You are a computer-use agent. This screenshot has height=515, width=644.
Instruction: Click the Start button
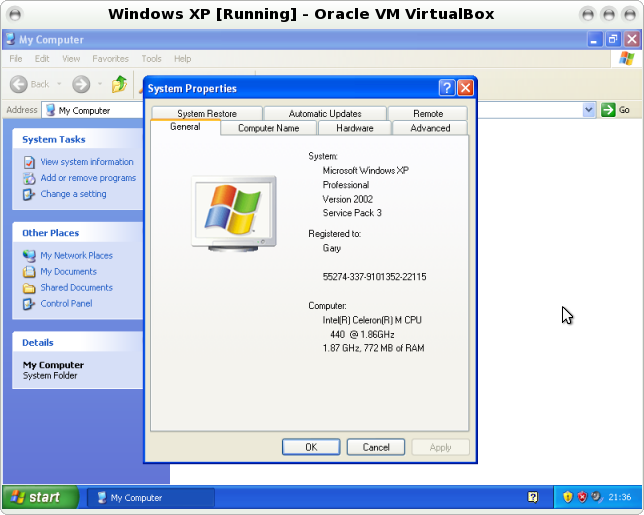click(40, 497)
